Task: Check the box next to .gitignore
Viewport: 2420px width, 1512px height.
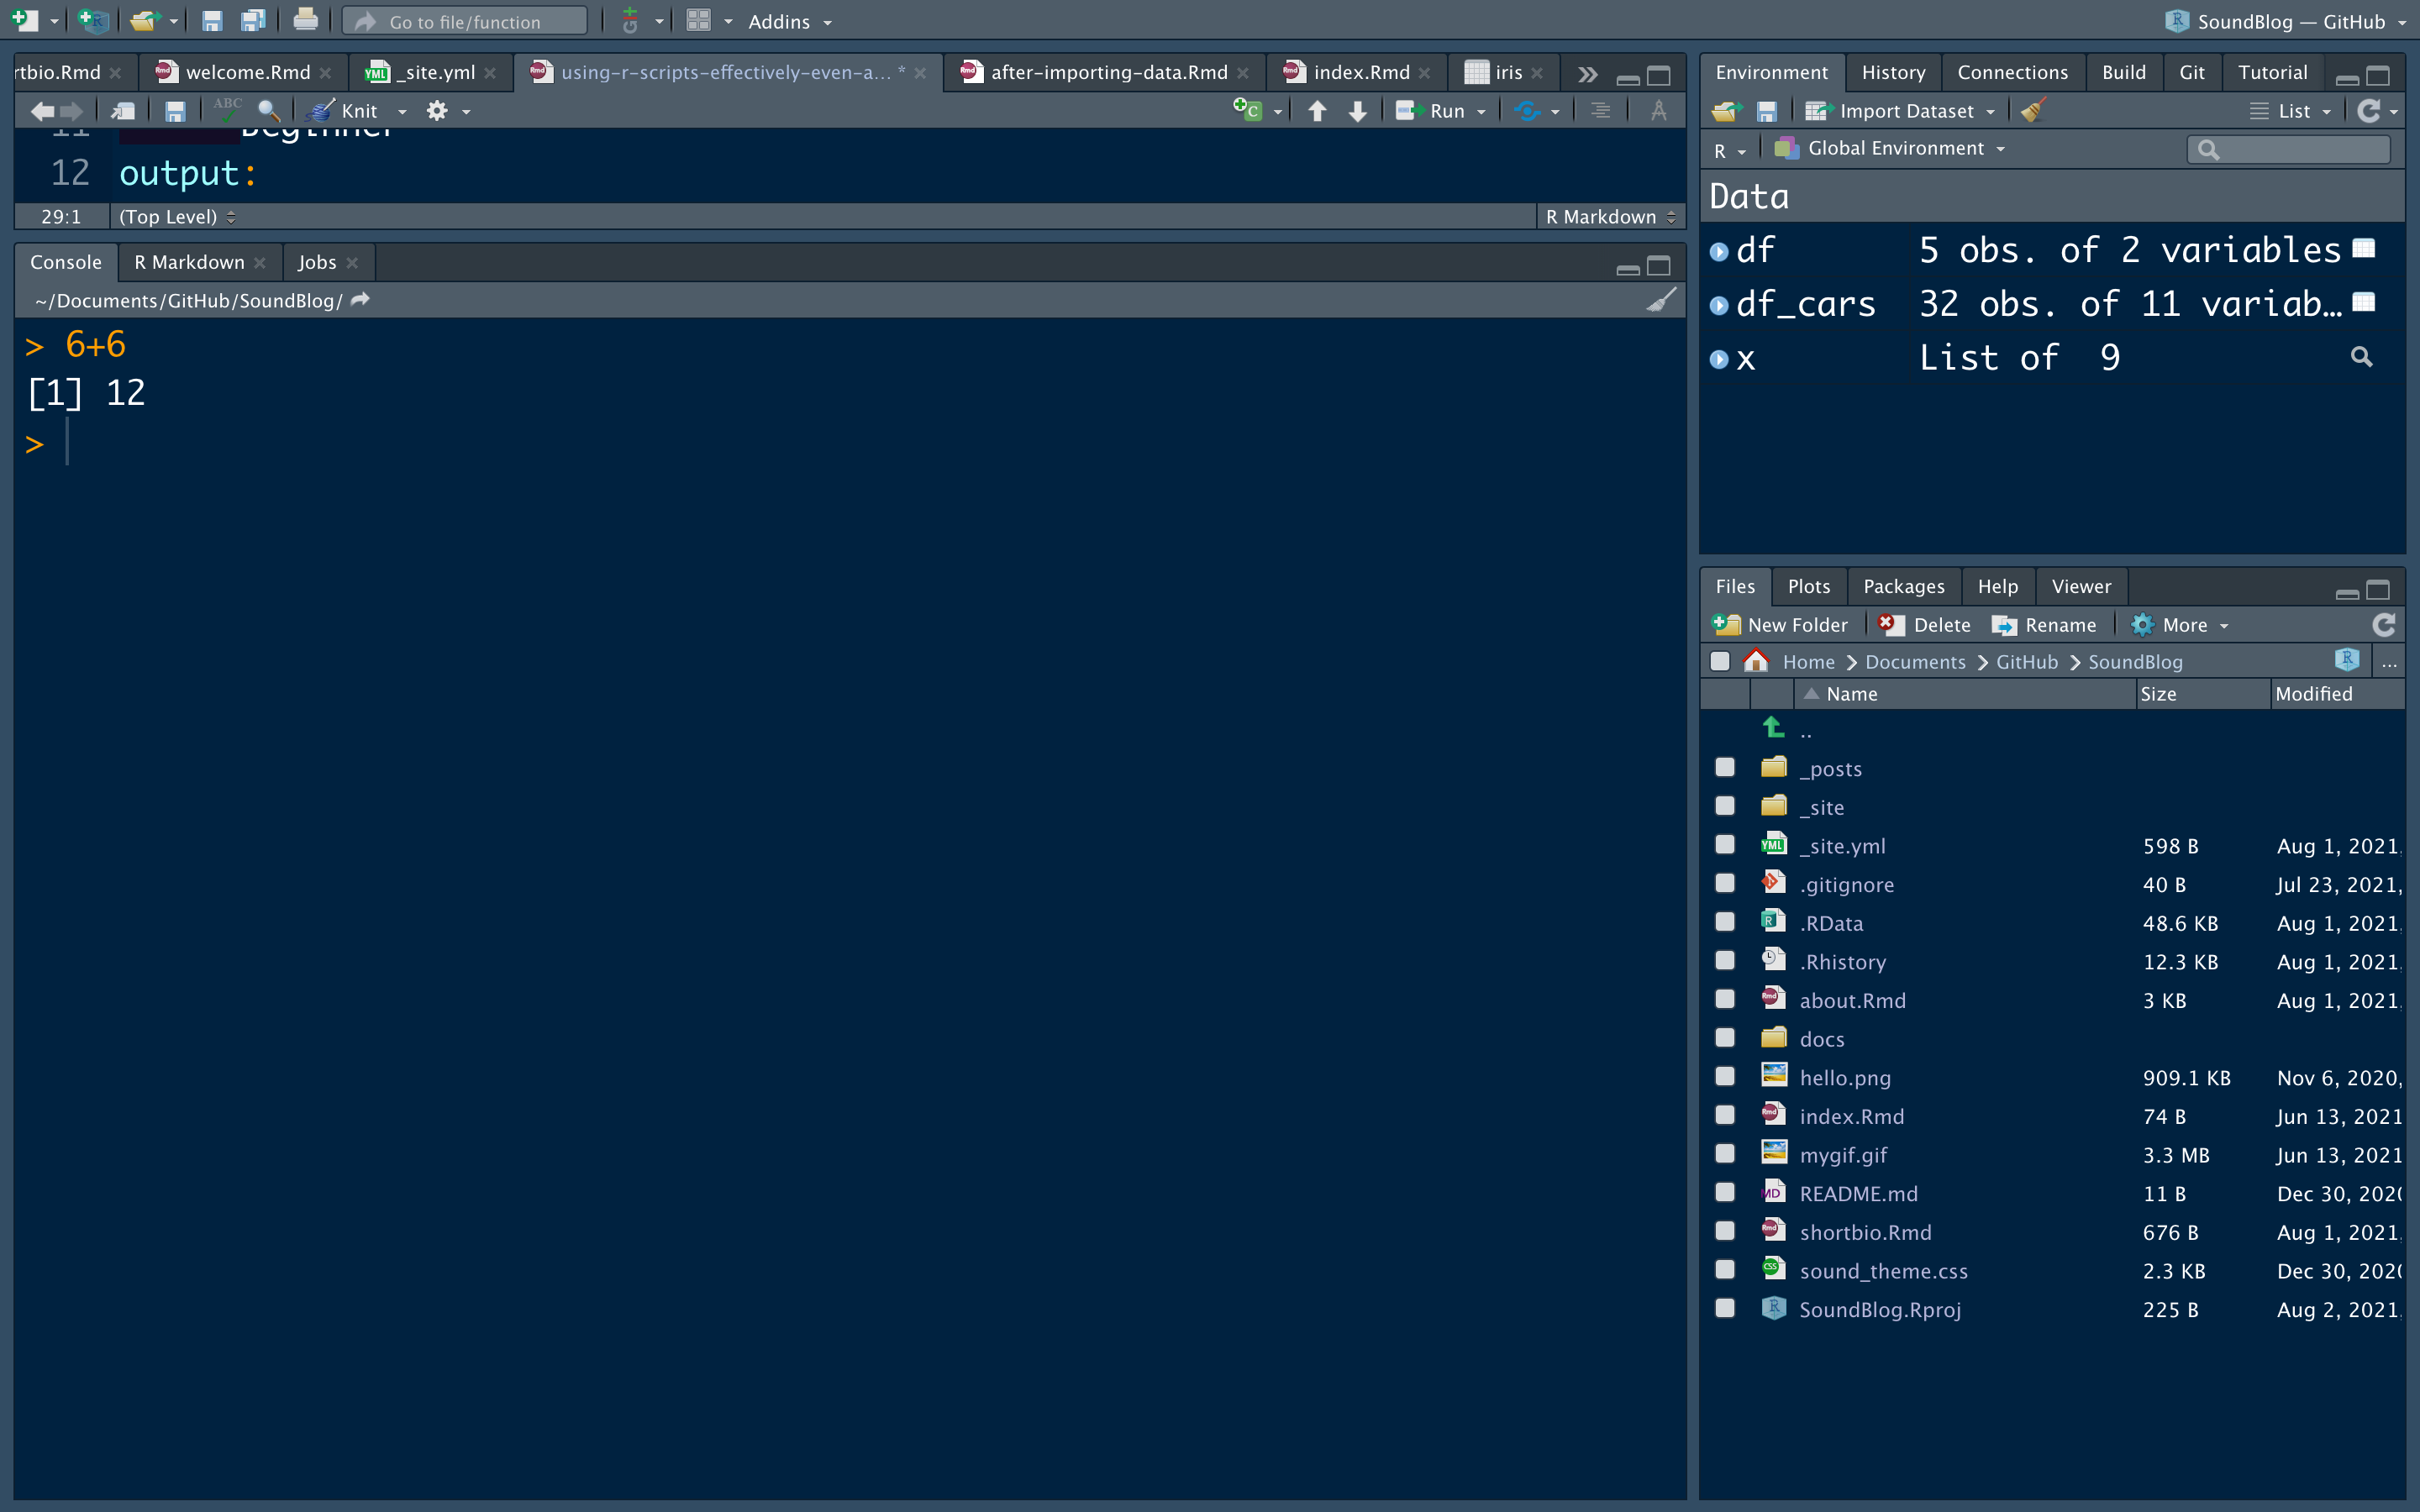Action: (x=1725, y=883)
